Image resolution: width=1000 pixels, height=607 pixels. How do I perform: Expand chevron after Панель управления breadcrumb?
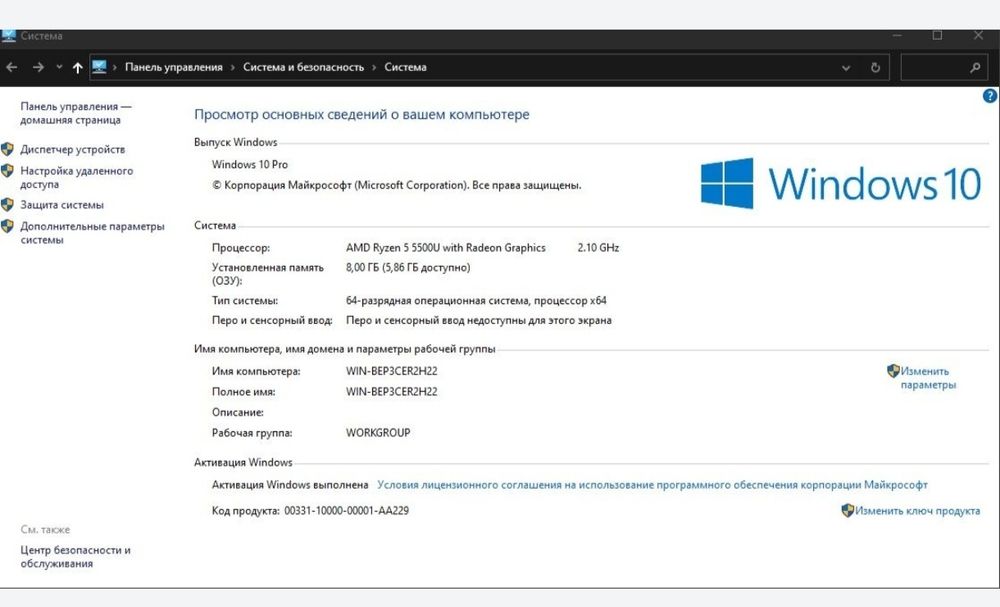[233, 68]
